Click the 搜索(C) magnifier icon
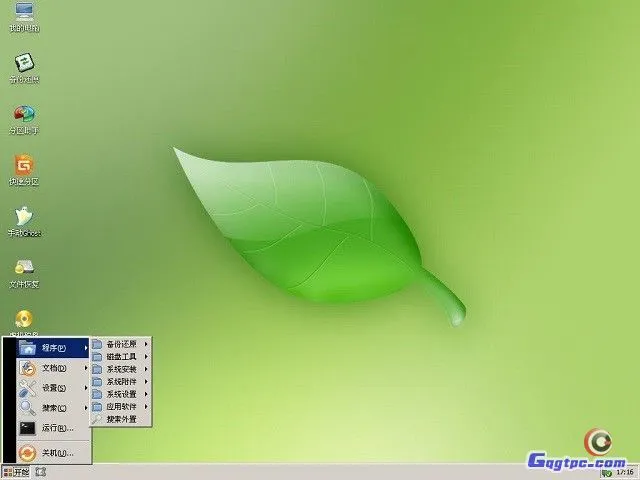Image resolution: width=640 pixels, height=480 pixels. point(28,407)
